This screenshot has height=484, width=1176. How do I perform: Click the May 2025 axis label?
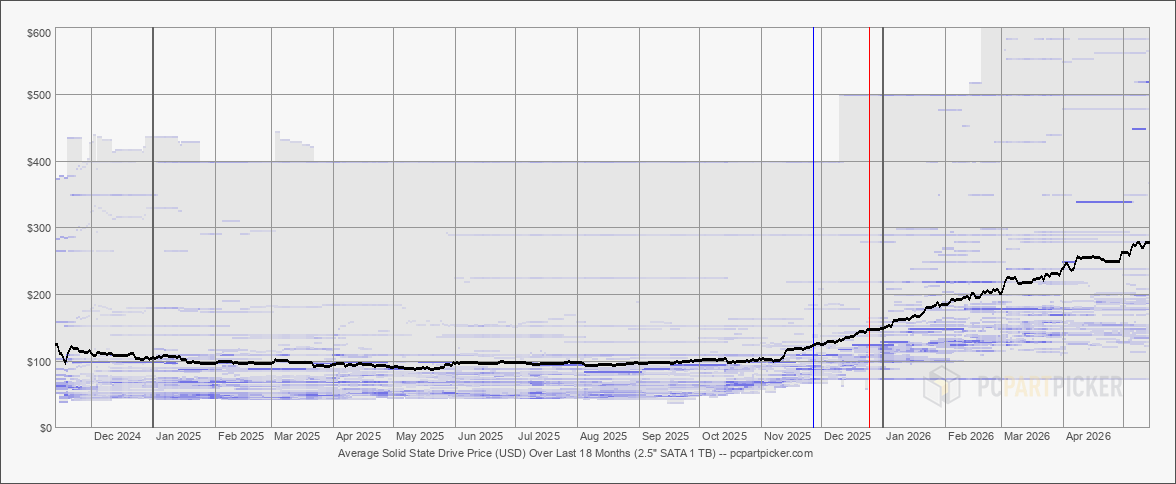[x=420, y=436]
